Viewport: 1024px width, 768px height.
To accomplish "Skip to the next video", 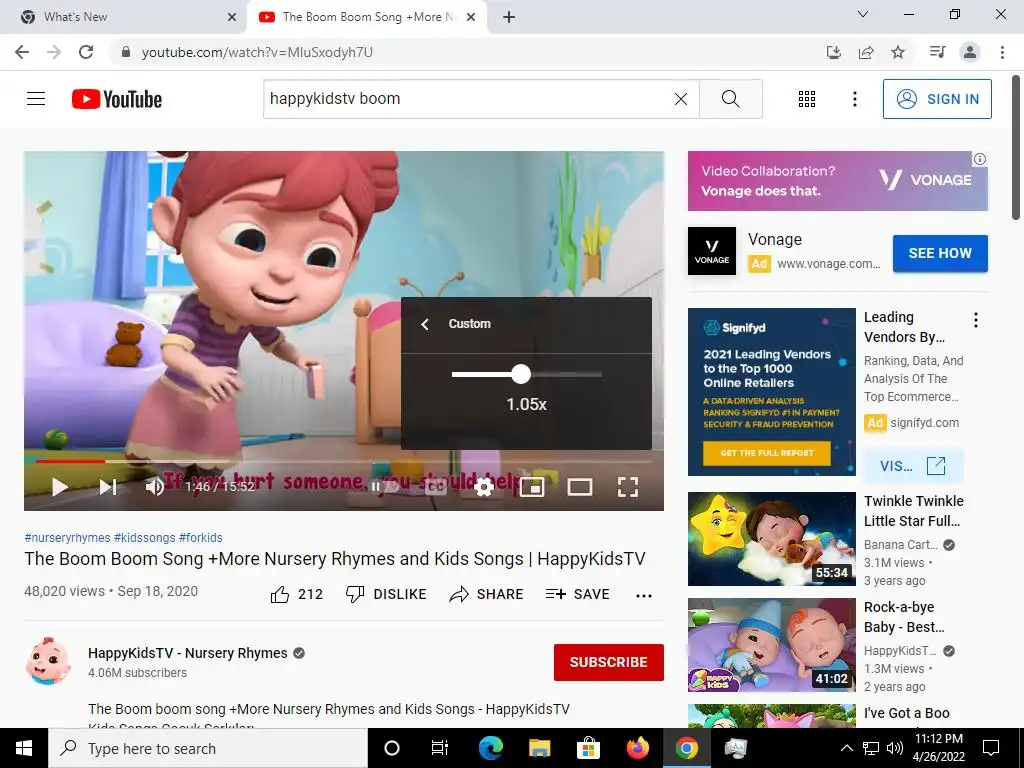I will point(108,487).
